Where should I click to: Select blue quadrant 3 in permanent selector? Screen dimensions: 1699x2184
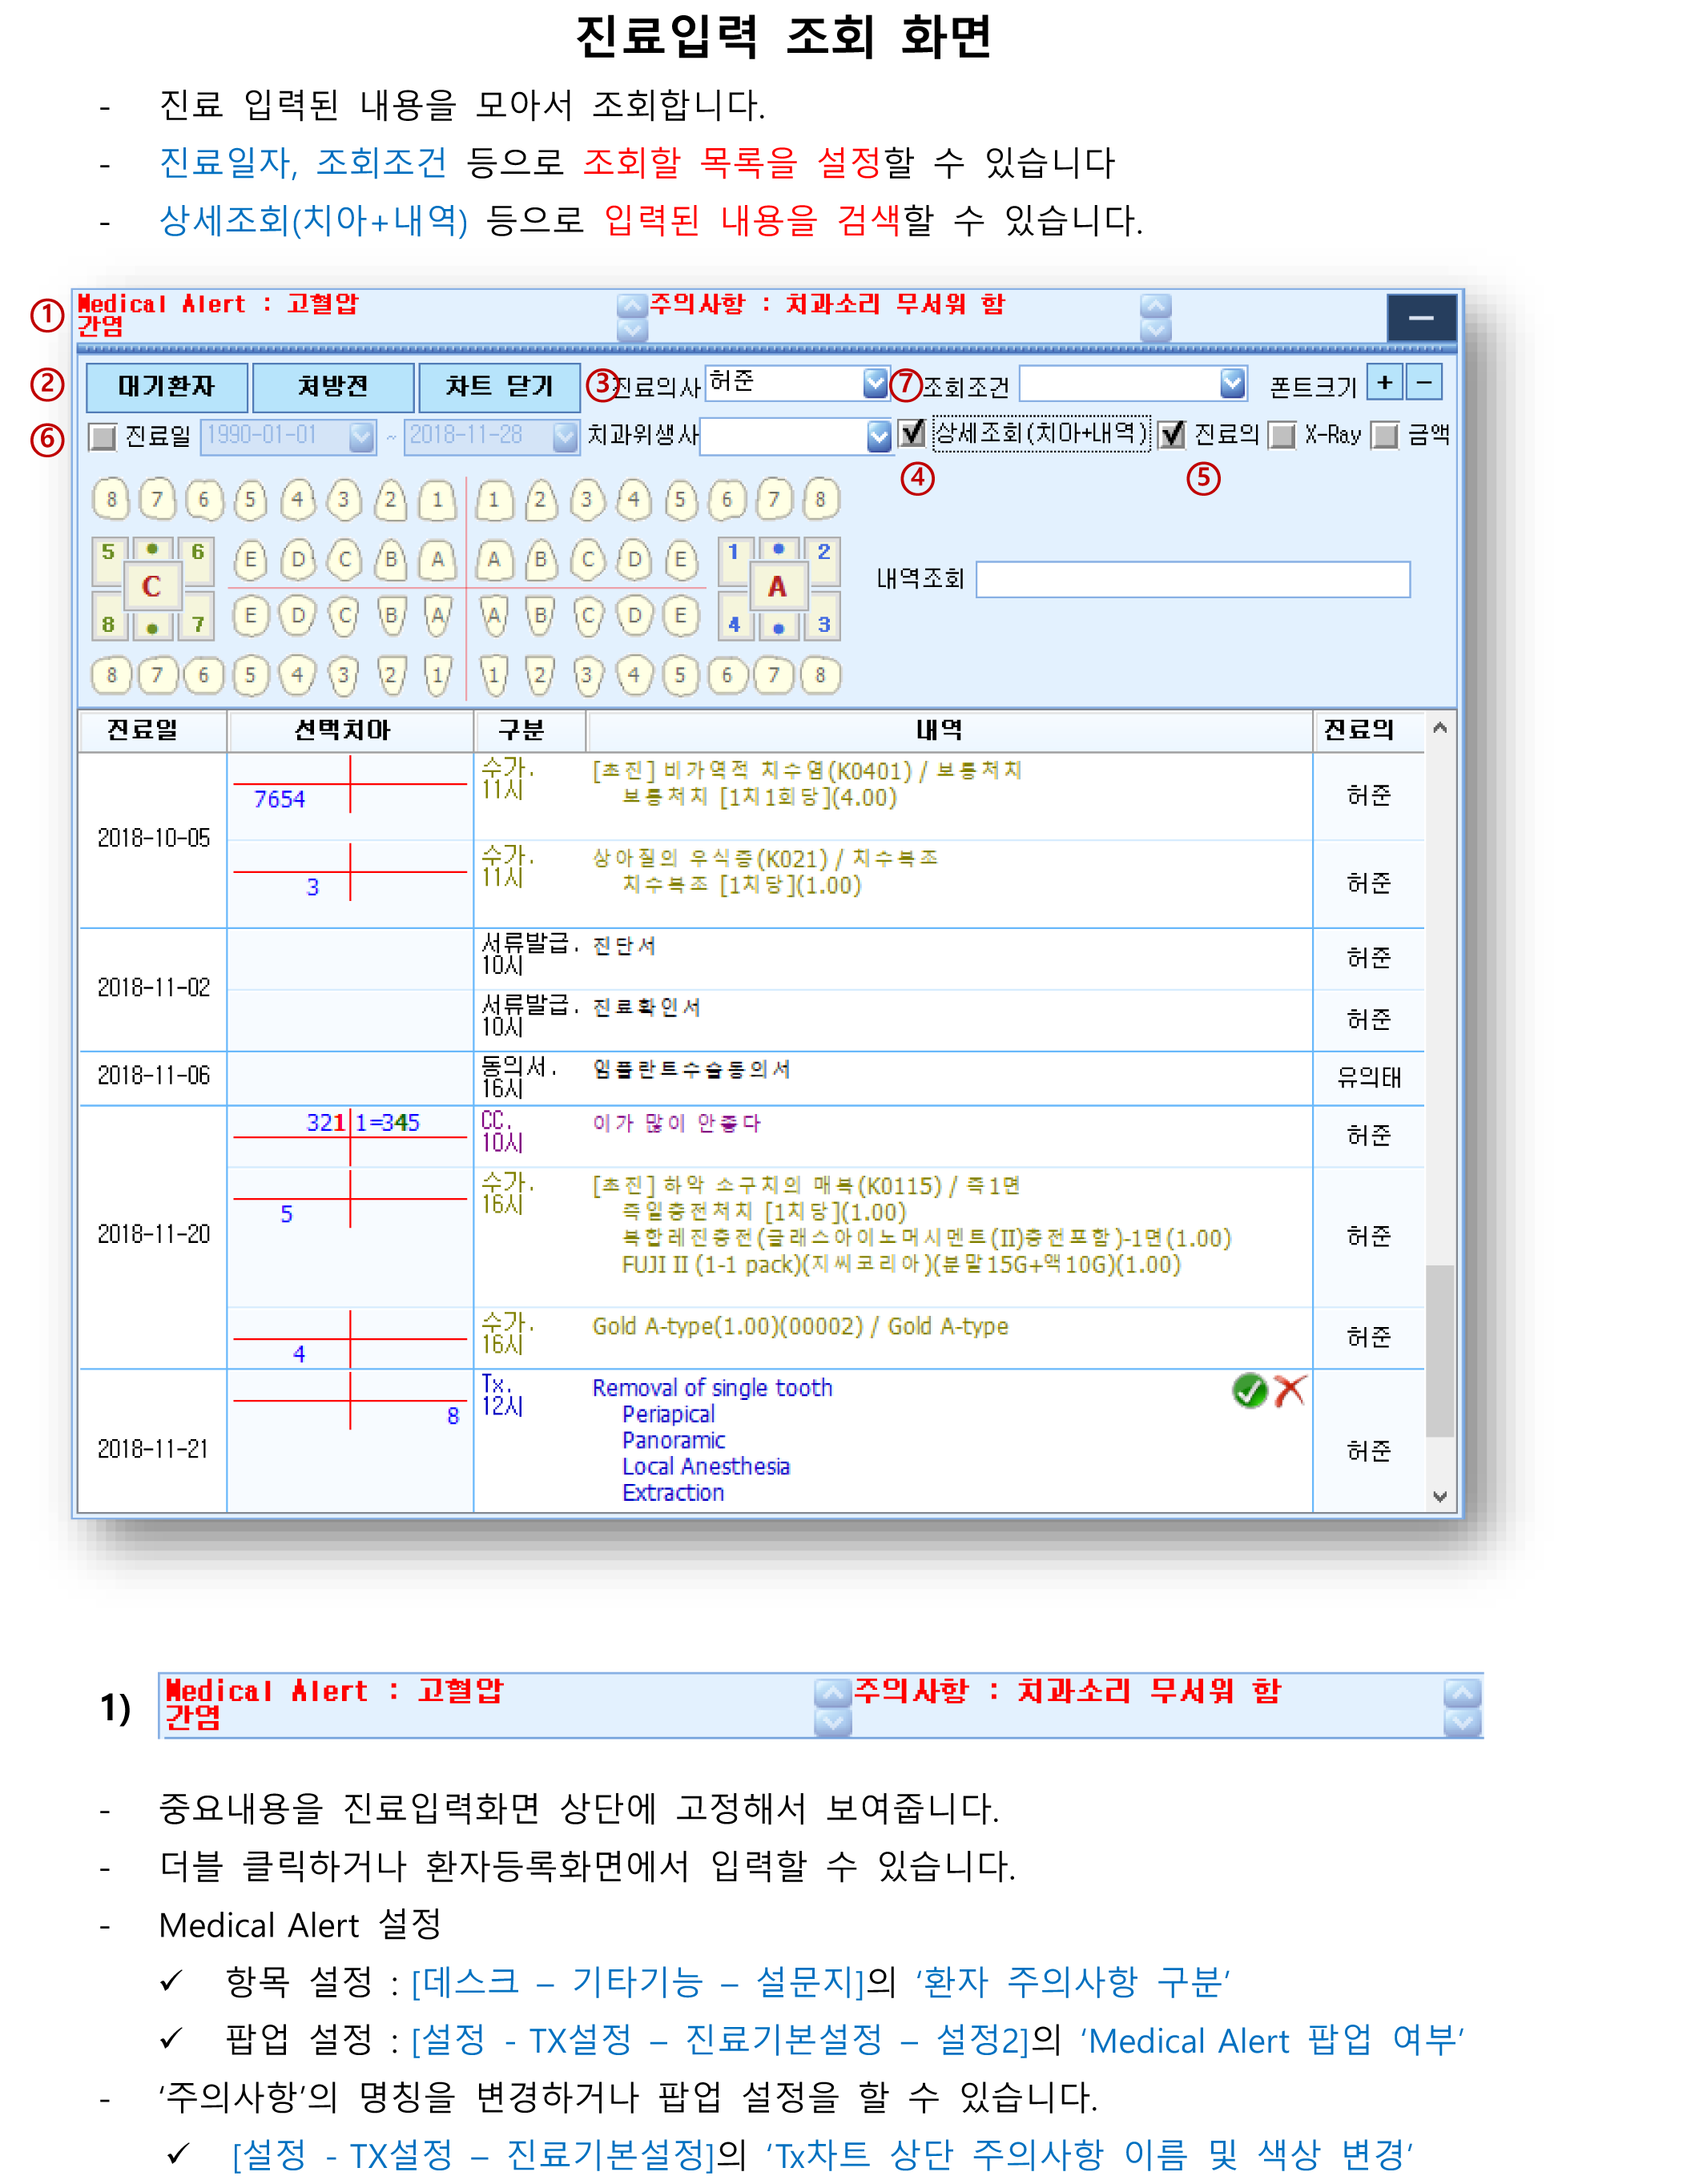pyautogui.click(x=824, y=624)
